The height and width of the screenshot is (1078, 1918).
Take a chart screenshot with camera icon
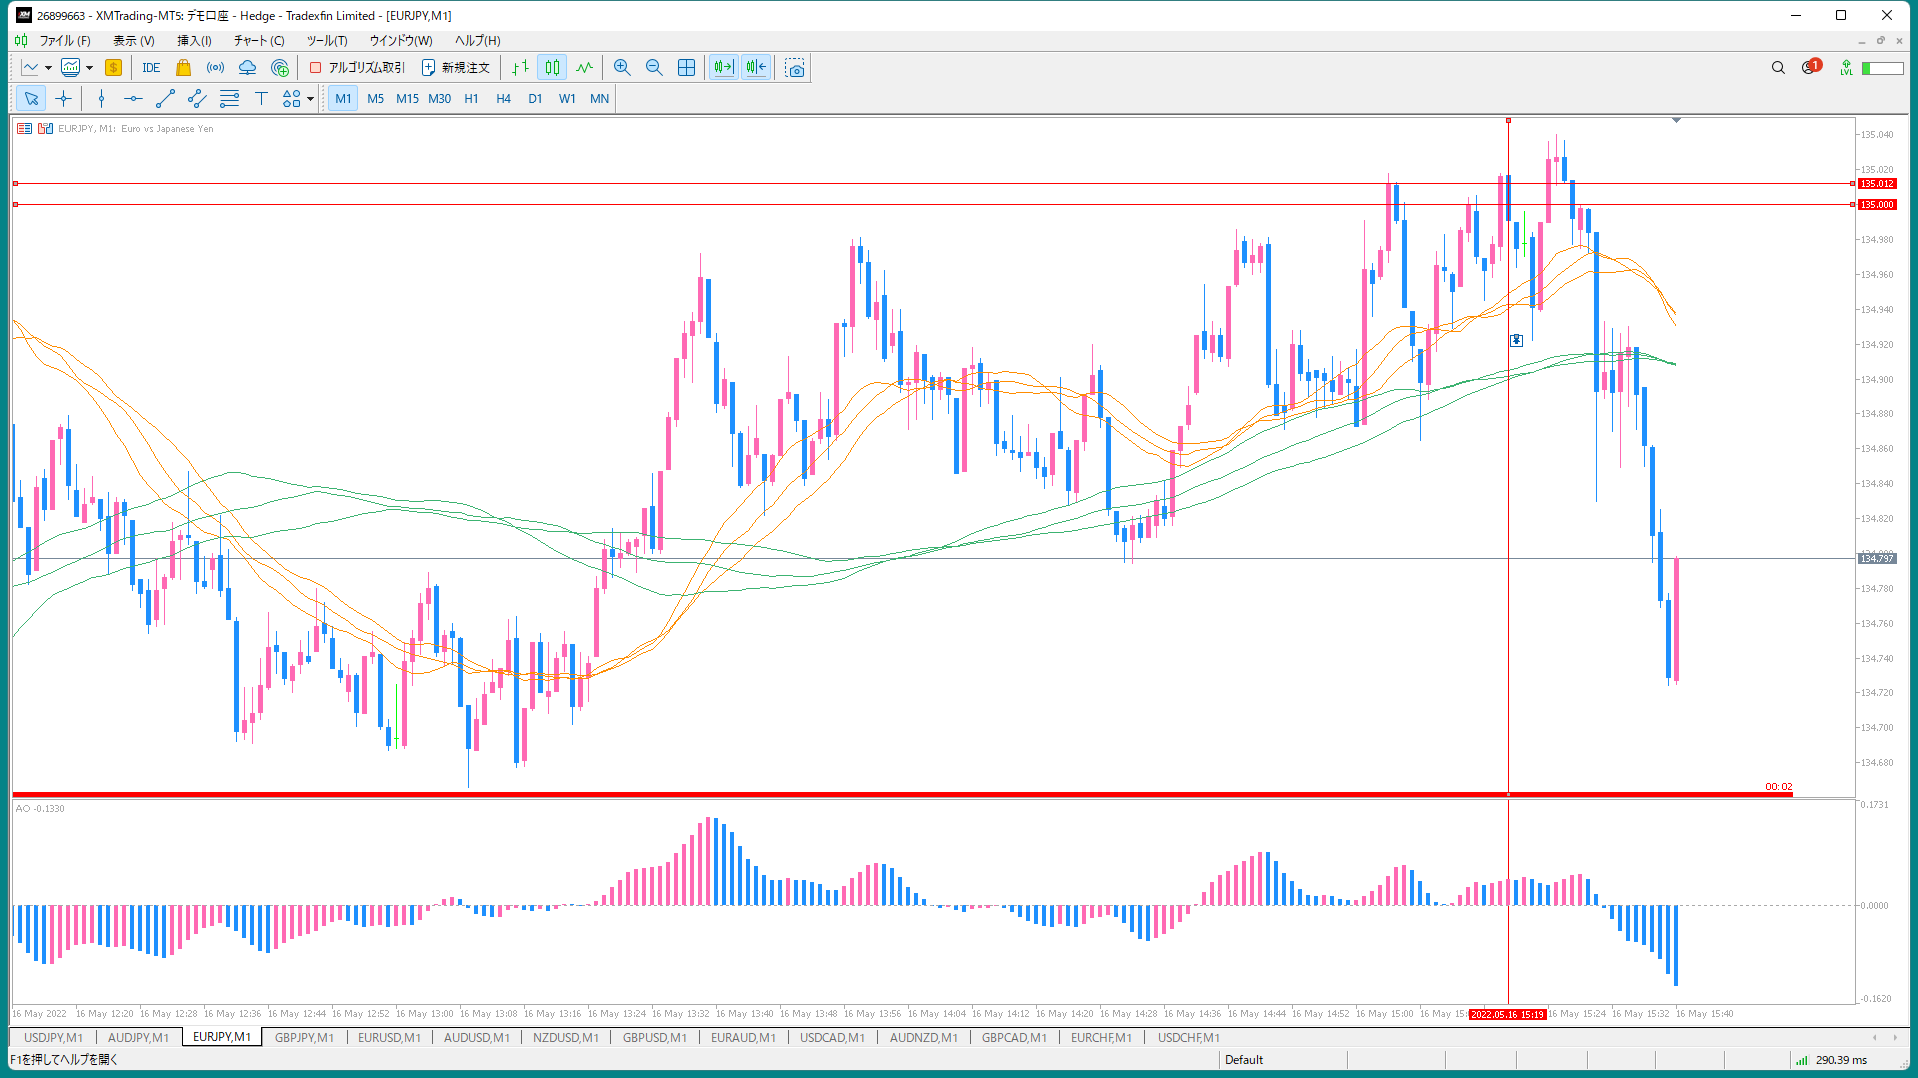point(794,68)
